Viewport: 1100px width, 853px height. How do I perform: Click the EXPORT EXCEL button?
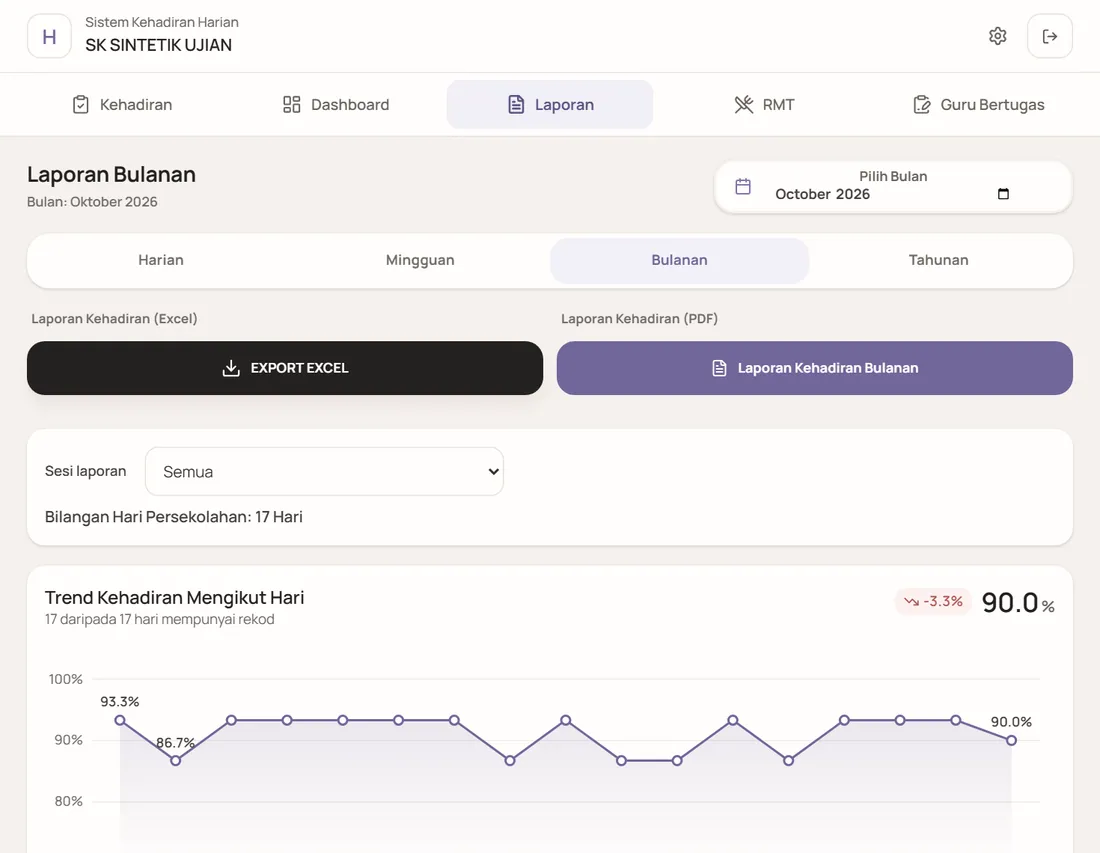285,368
